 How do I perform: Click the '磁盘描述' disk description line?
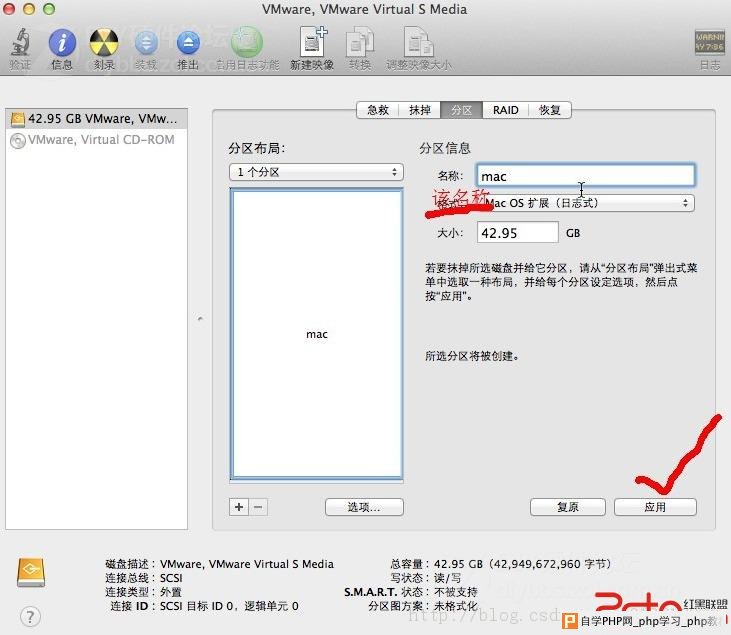[220, 564]
